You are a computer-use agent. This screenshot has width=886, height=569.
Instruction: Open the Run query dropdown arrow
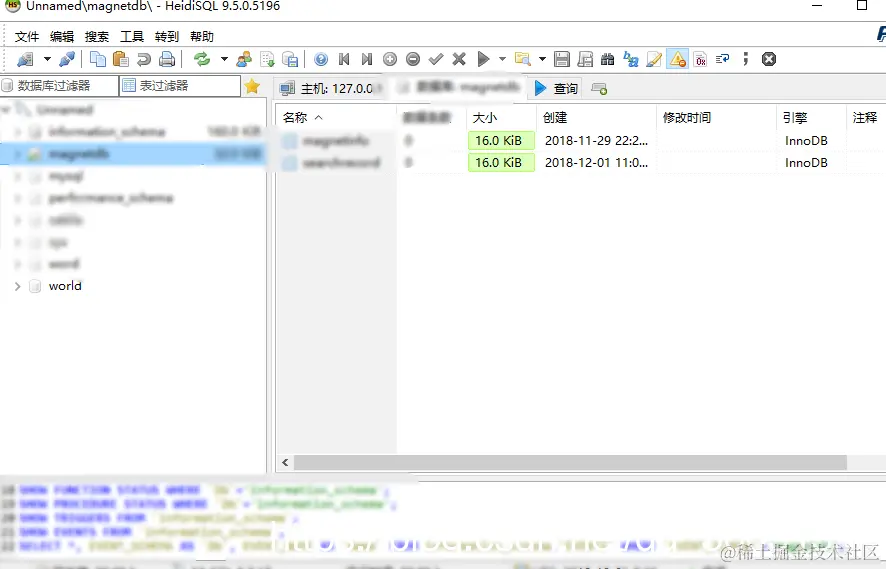coord(502,59)
